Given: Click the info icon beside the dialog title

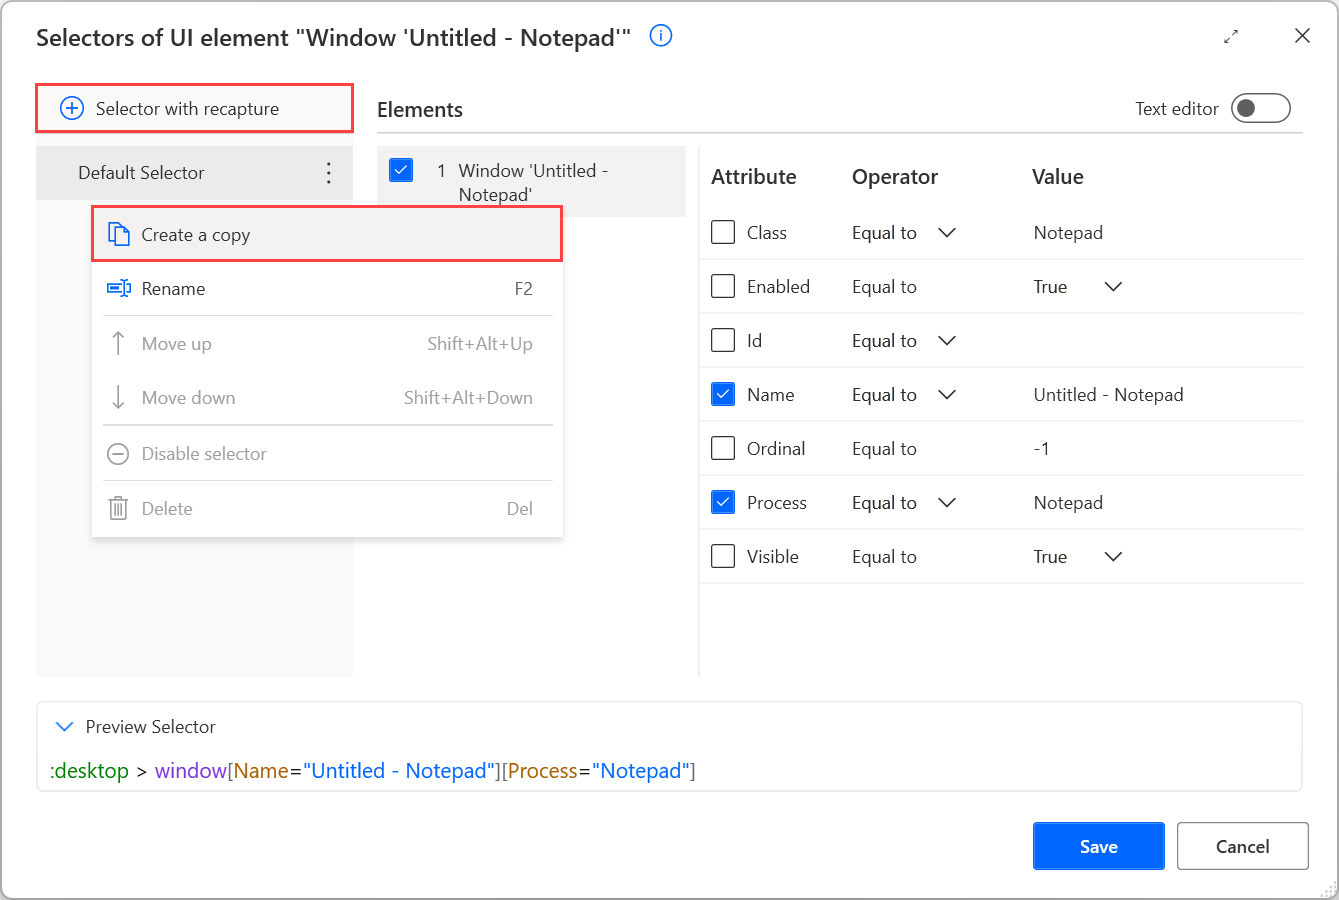Looking at the screenshot, I should click(659, 36).
